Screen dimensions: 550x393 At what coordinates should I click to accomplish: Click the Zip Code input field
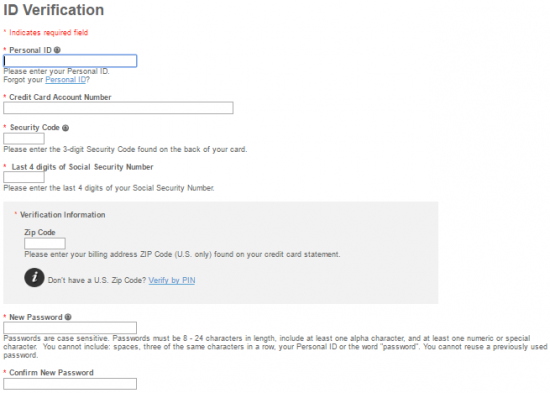point(45,244)
